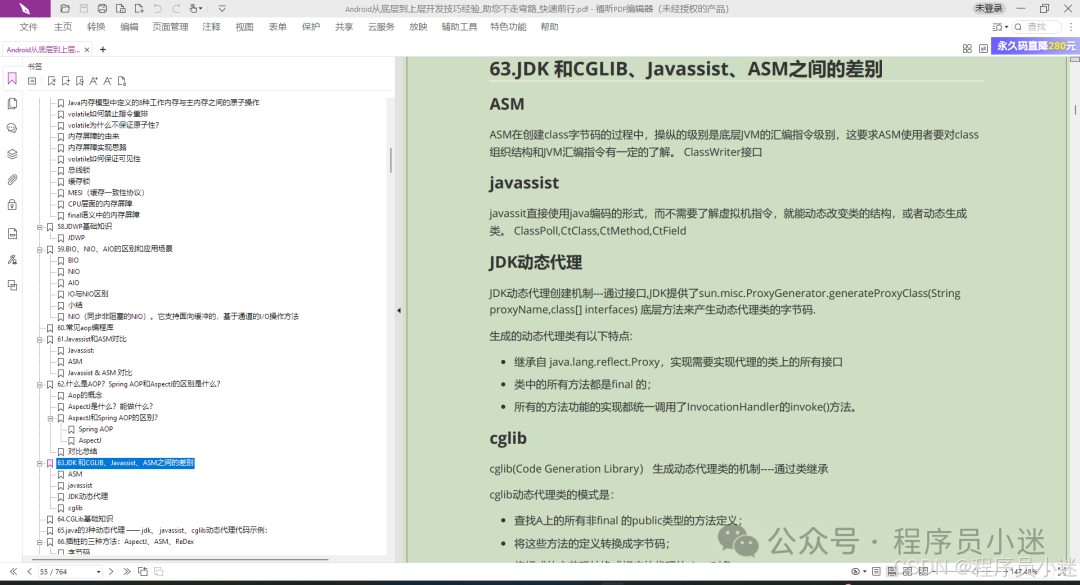This screenshot has width=1080, height=585.
Task: Select the Javassist & ASM 对比 bookmark
Action: [x=100, y=373]
